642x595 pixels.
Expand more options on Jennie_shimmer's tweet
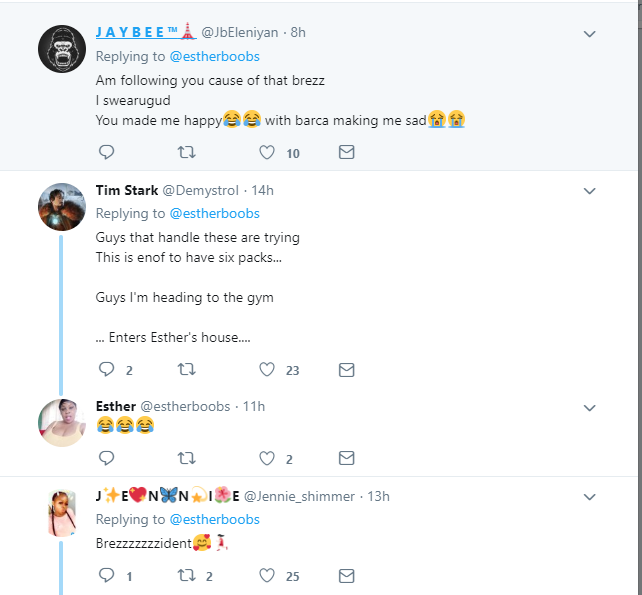(x=590, y=496)
